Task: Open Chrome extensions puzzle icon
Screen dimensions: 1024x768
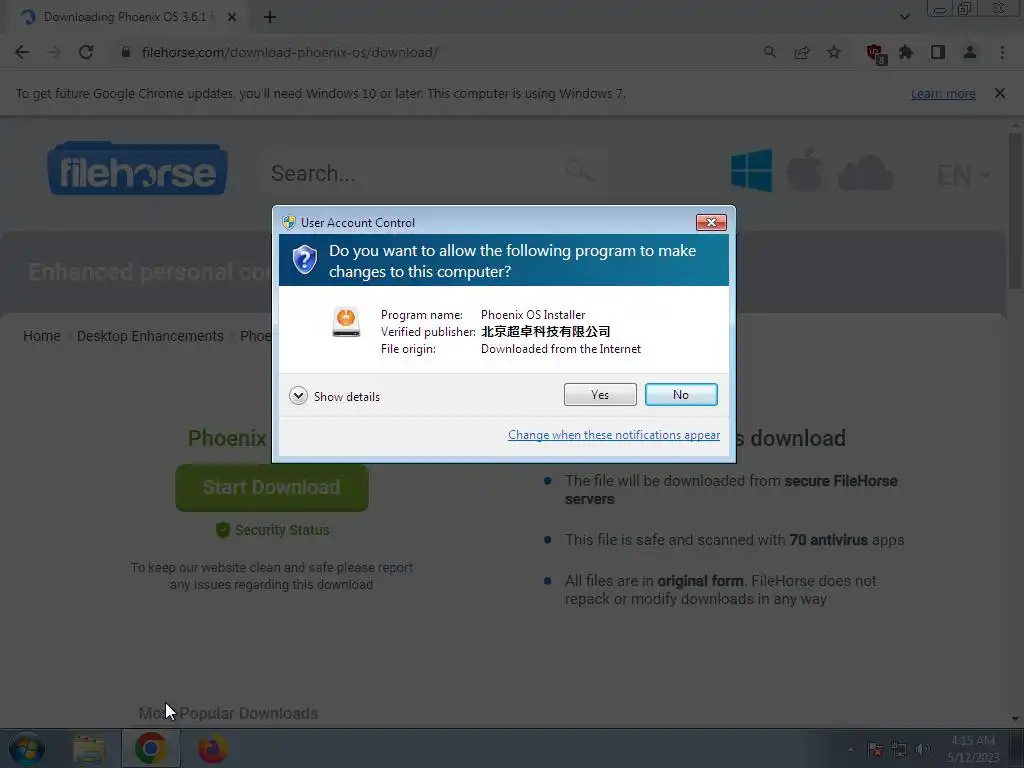Action: [x=906, y=52]
